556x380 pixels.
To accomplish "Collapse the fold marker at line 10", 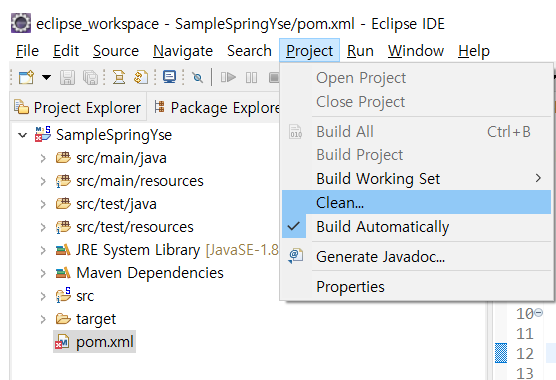I will point(538,312).
